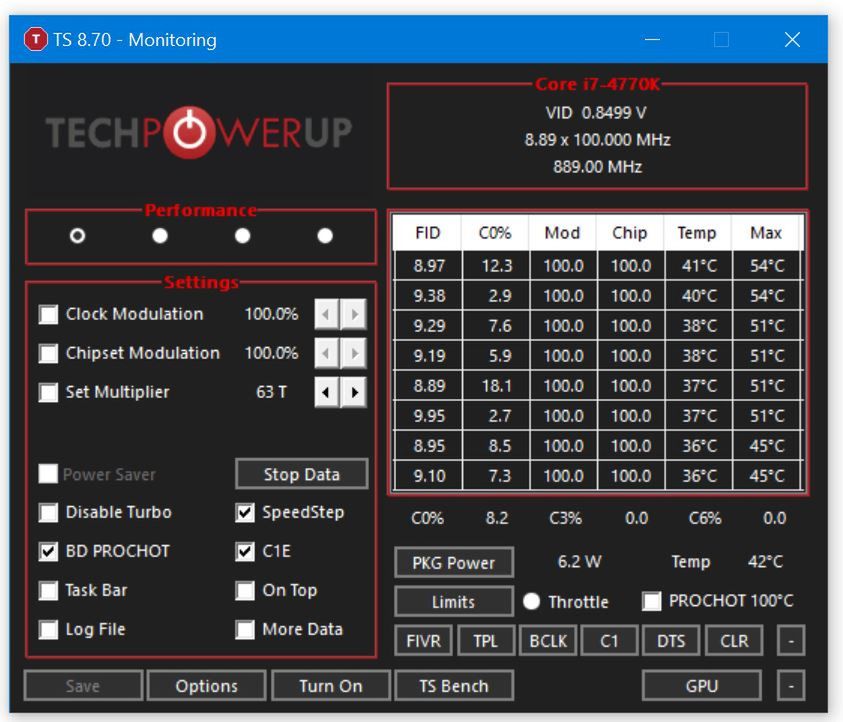Image resolution: width=843 pixels, height=722 pixels.
Task: Open the Limits window
Action: pos(452,601)
